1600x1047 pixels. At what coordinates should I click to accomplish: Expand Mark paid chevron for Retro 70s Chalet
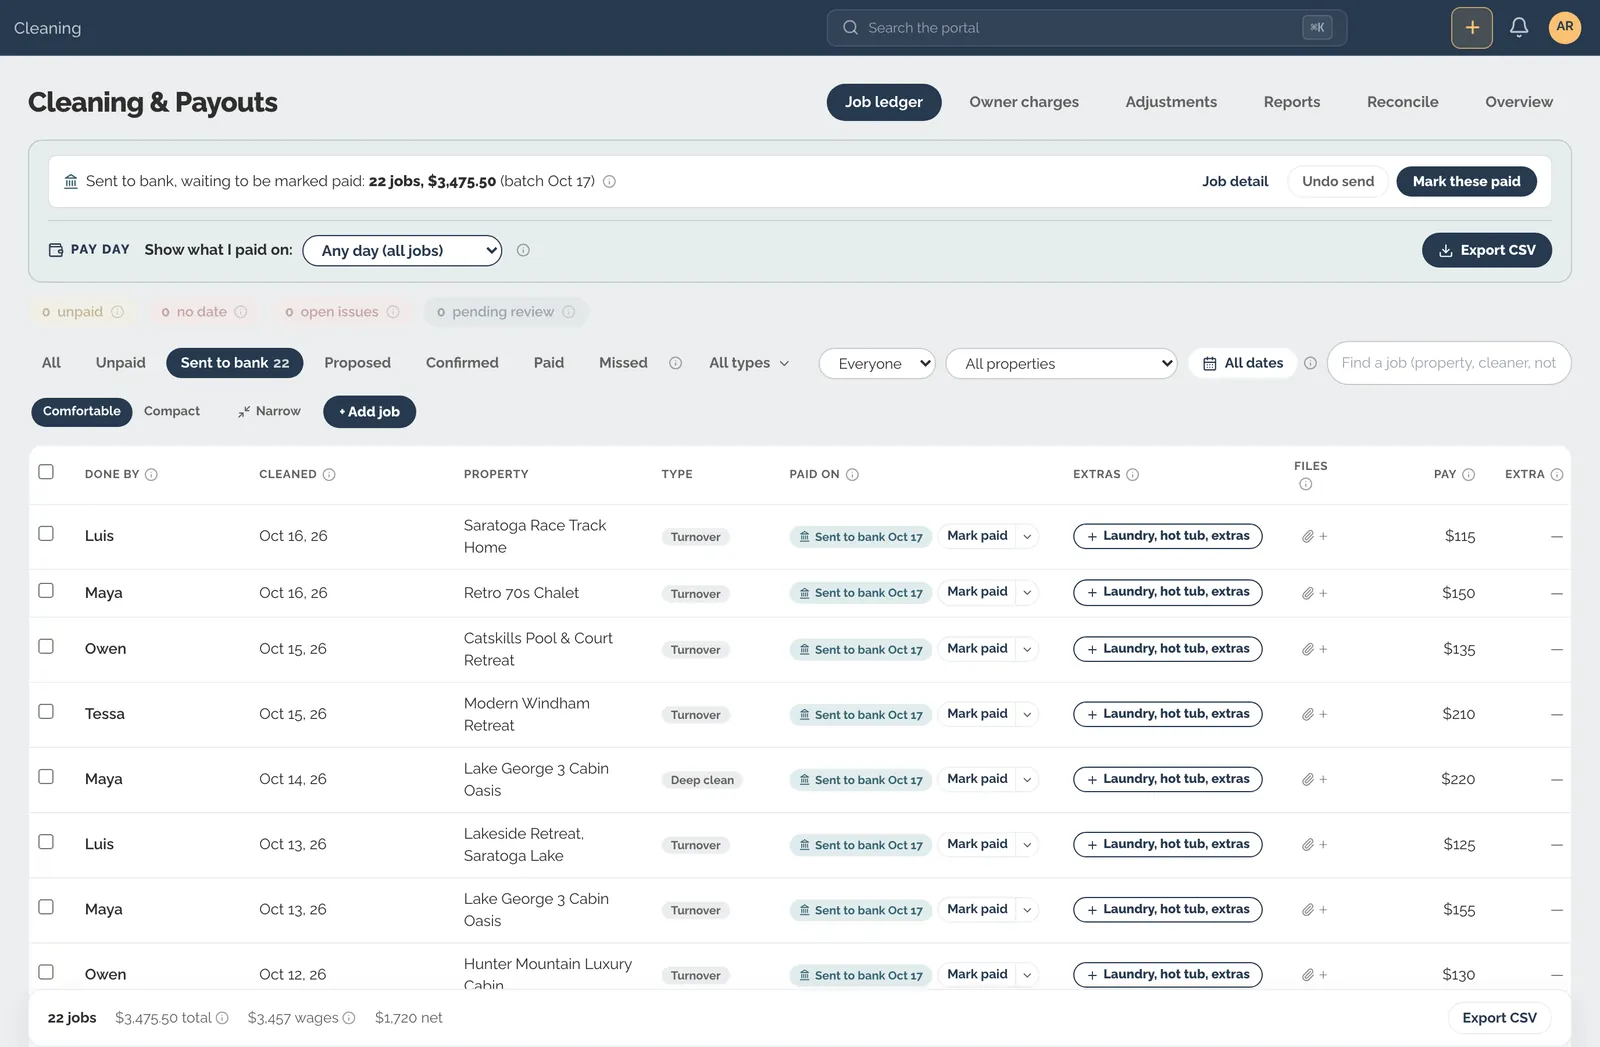pos(1027,593)
